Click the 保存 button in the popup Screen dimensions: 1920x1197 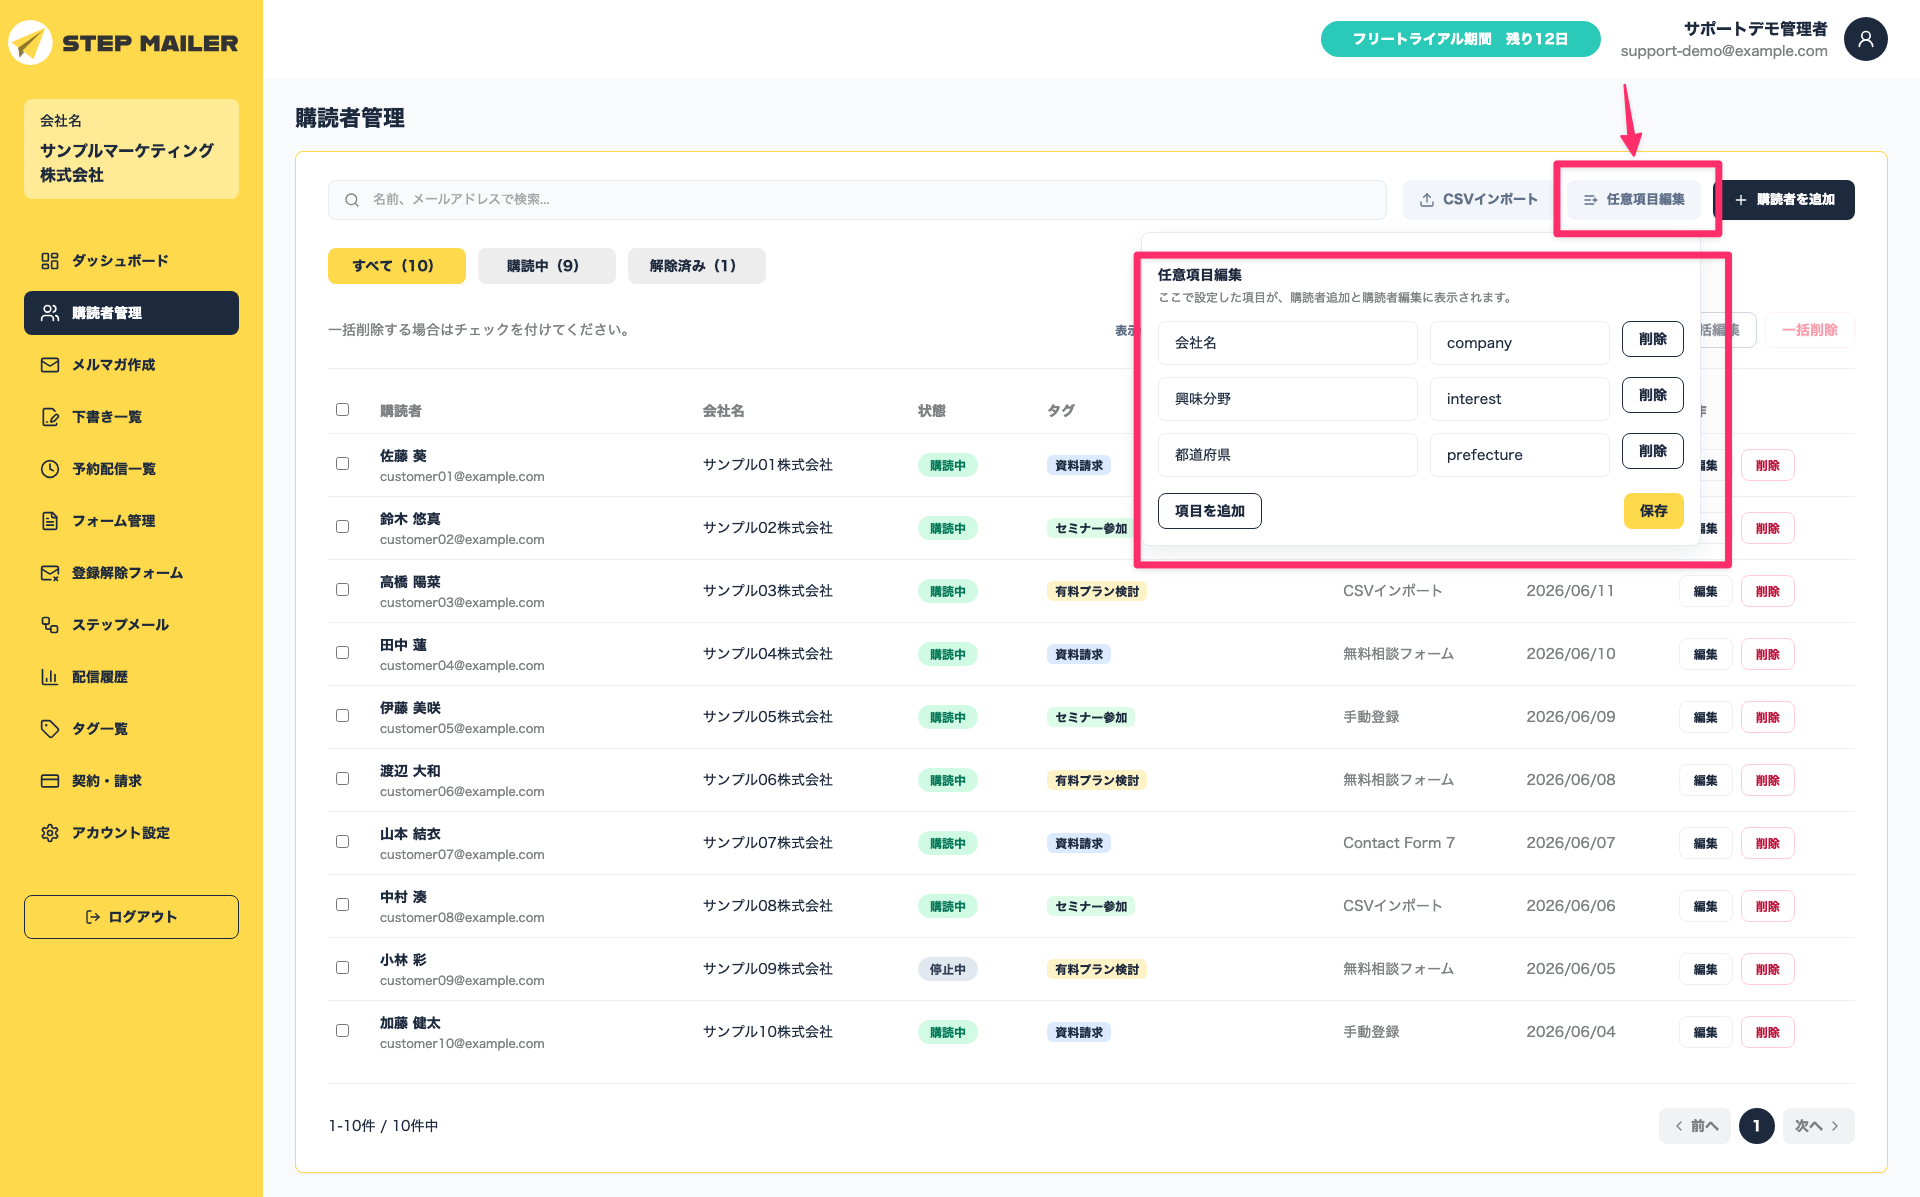click(1653, 511)
